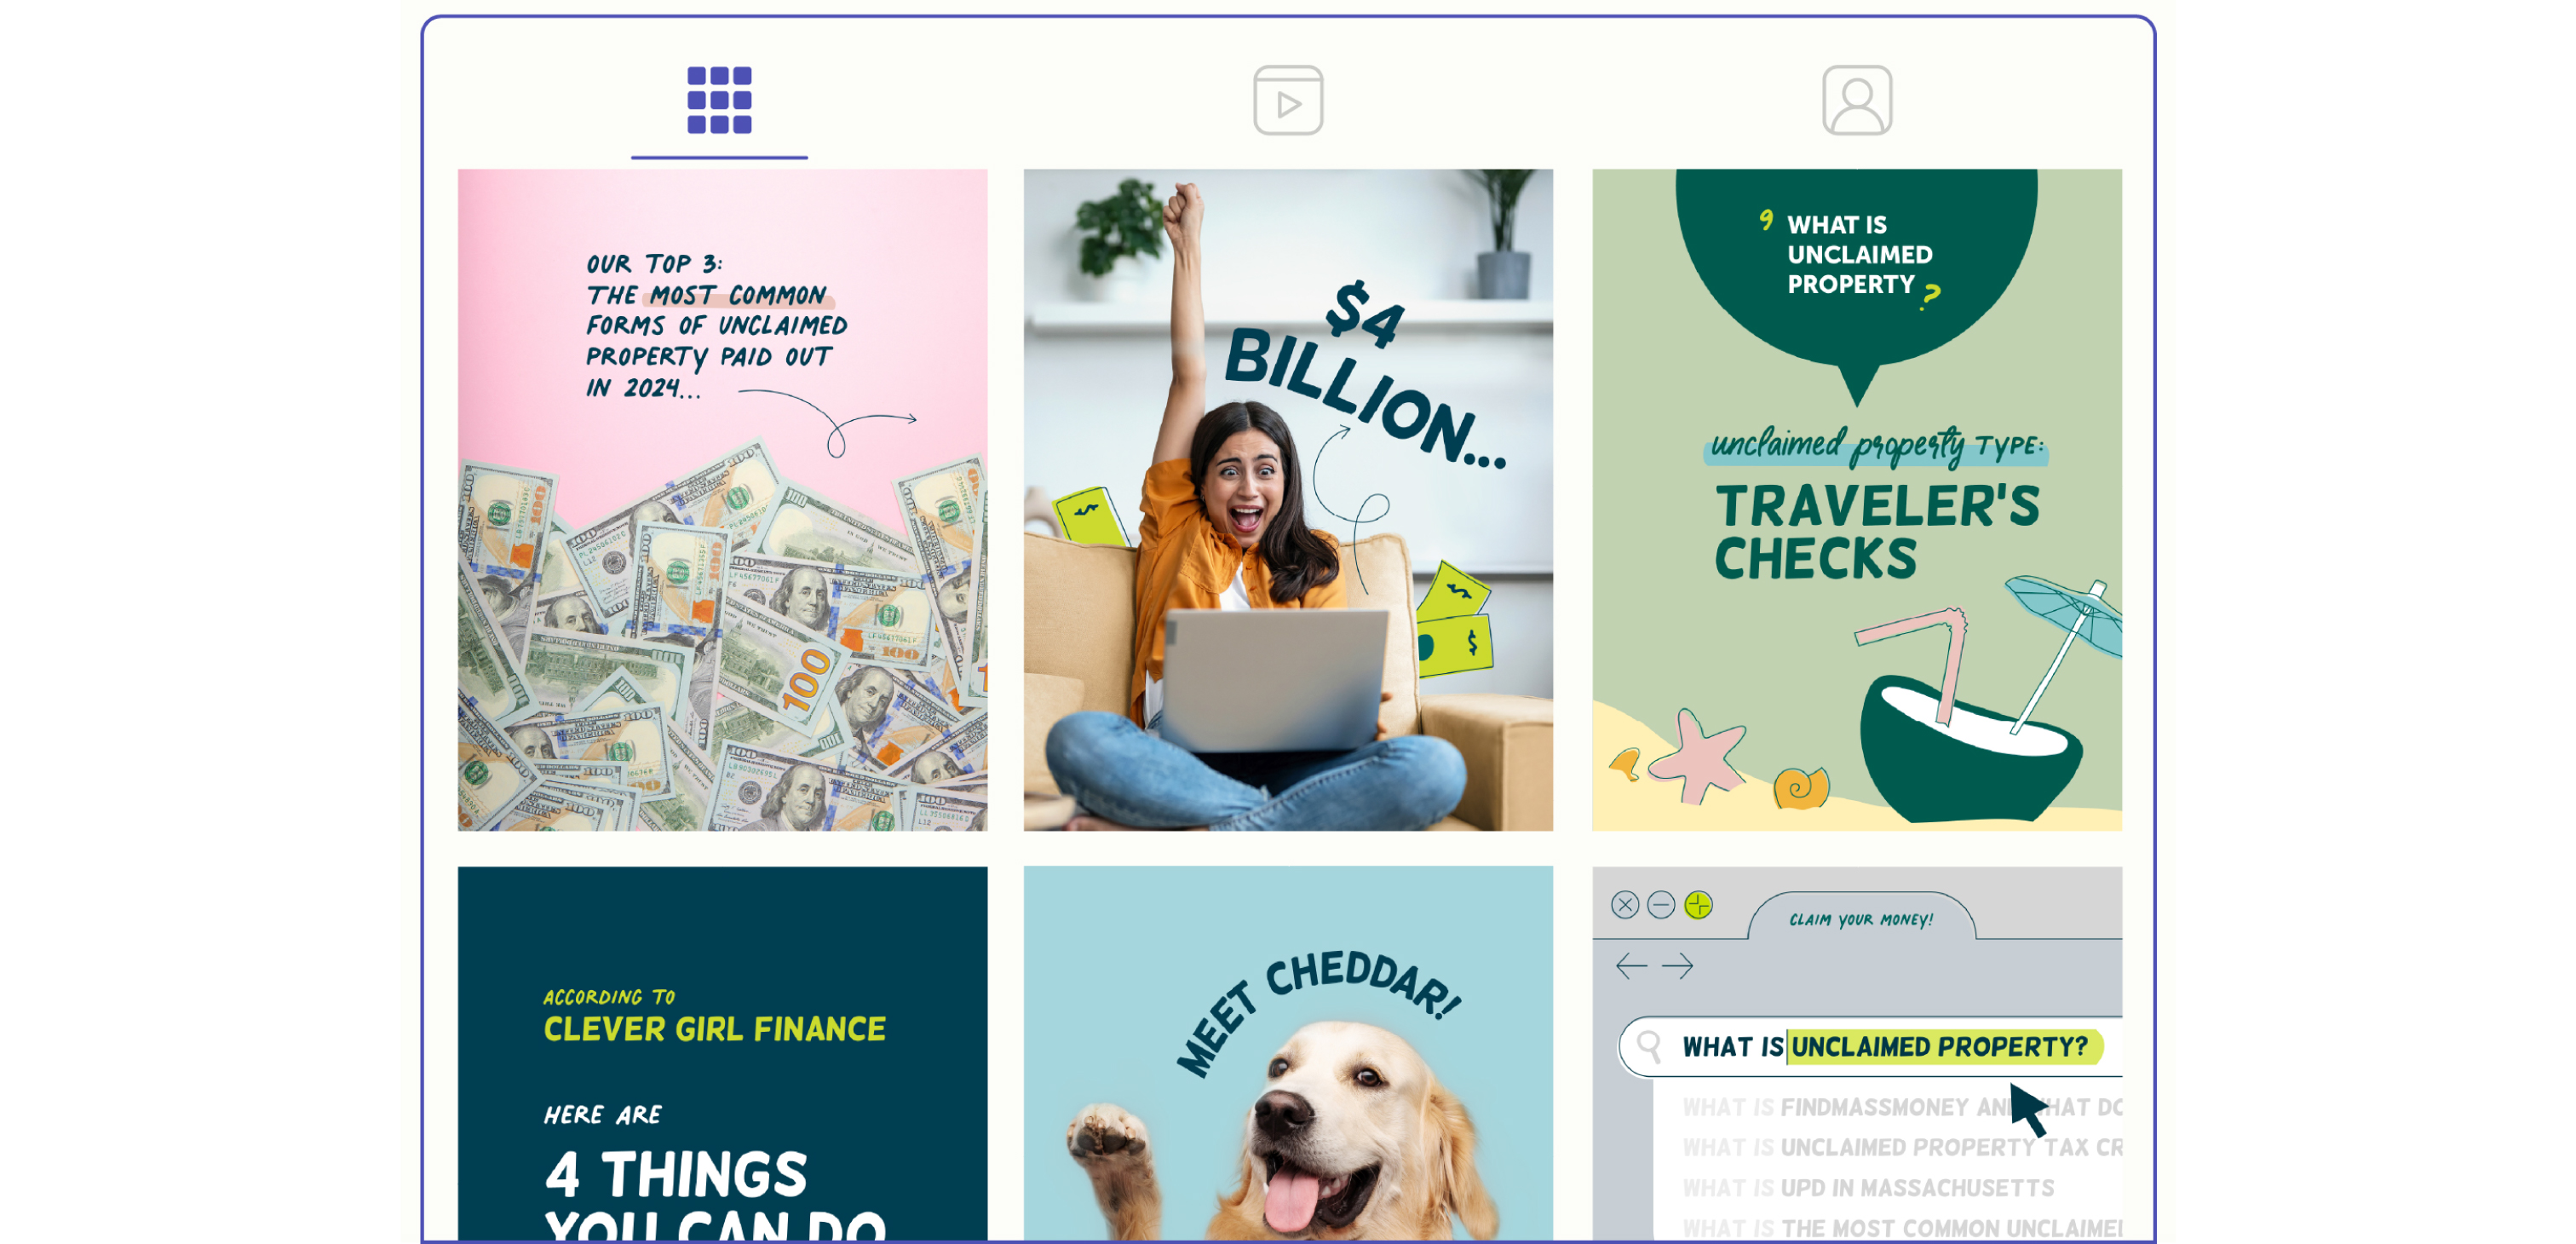
Task: Click the 'Claim Your Money!' browser tab
Action: coord(1861,919)
